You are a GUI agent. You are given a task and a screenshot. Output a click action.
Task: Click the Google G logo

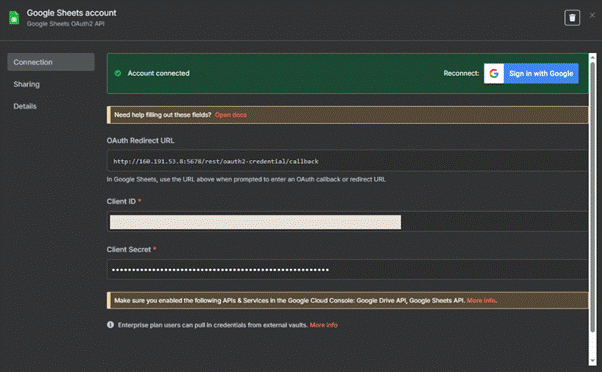[x=494, y=73]
